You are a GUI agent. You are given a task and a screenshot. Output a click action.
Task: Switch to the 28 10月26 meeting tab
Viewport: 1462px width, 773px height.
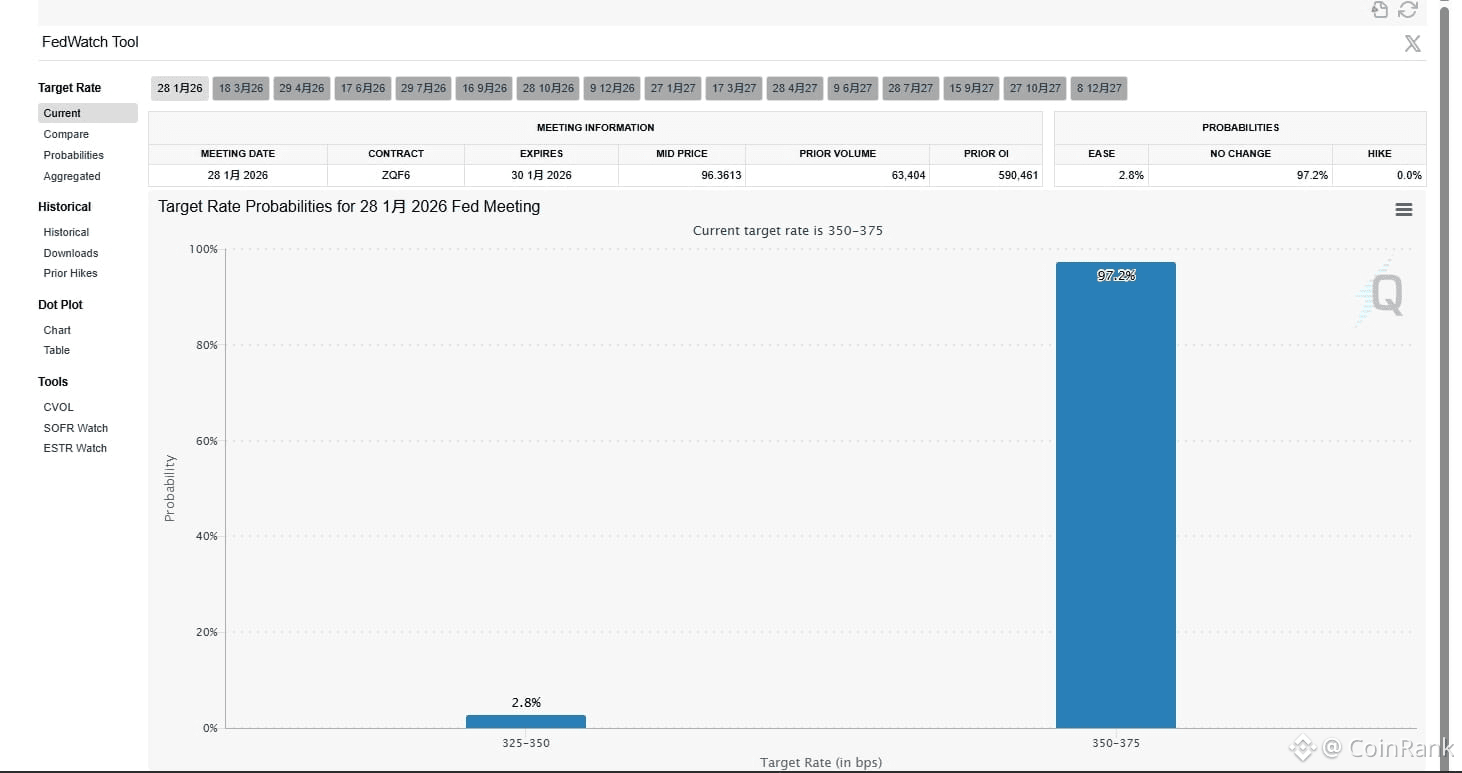548,88
